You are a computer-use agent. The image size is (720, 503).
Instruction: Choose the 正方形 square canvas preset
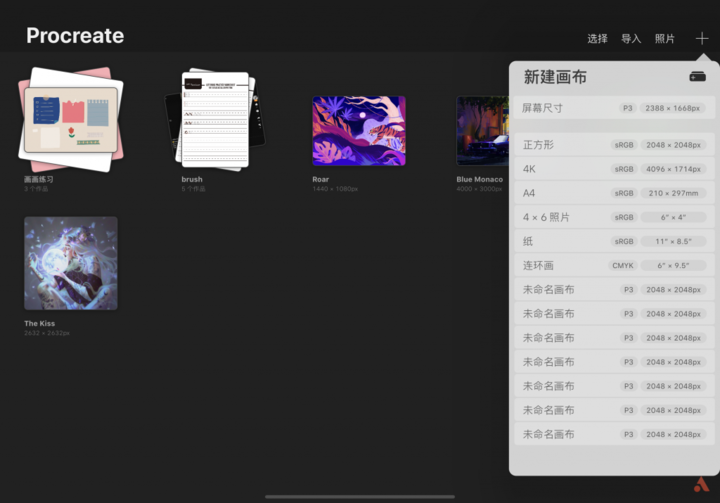point(614,145)
